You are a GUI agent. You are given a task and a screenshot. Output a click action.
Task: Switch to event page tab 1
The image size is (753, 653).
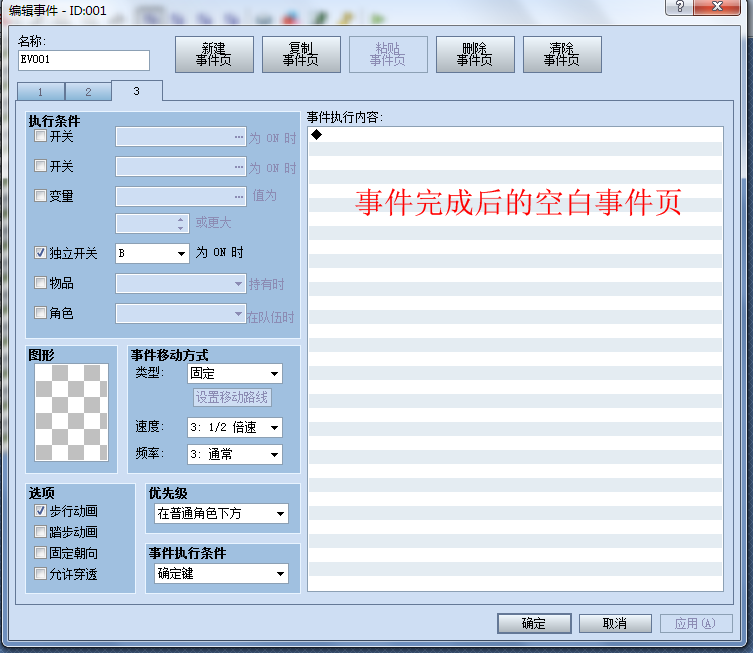tap(40, 92)
